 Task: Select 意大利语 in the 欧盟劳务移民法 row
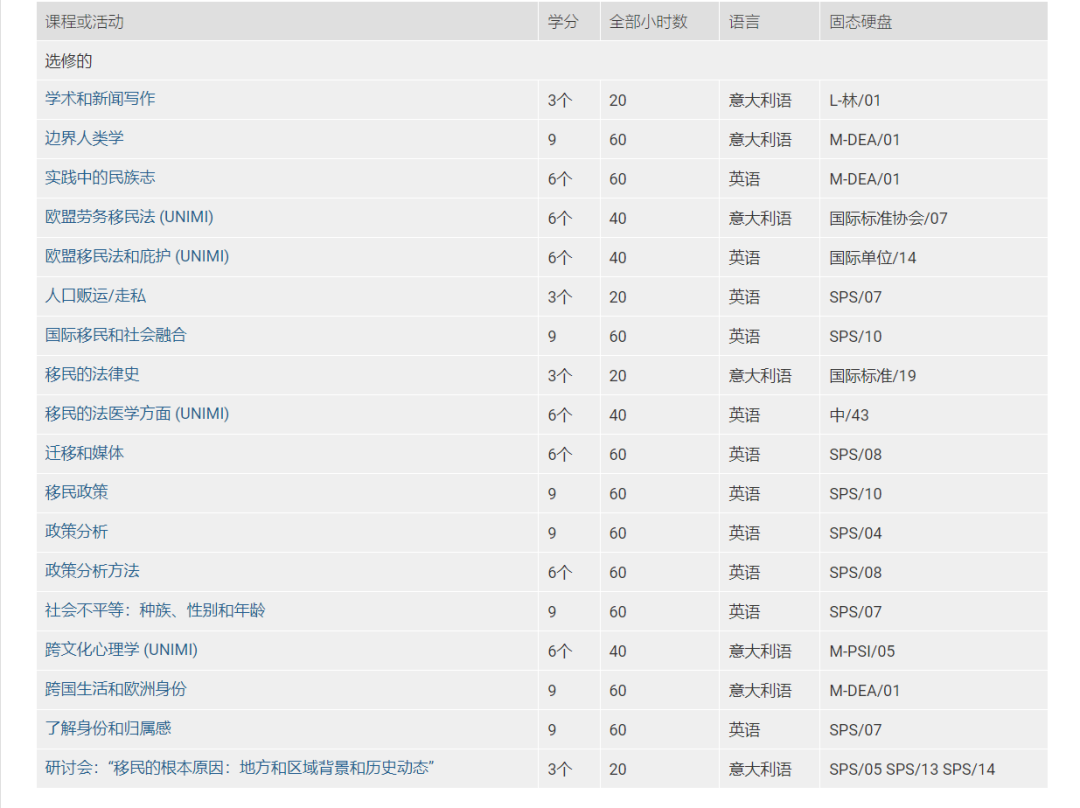[x=760, y=218]
